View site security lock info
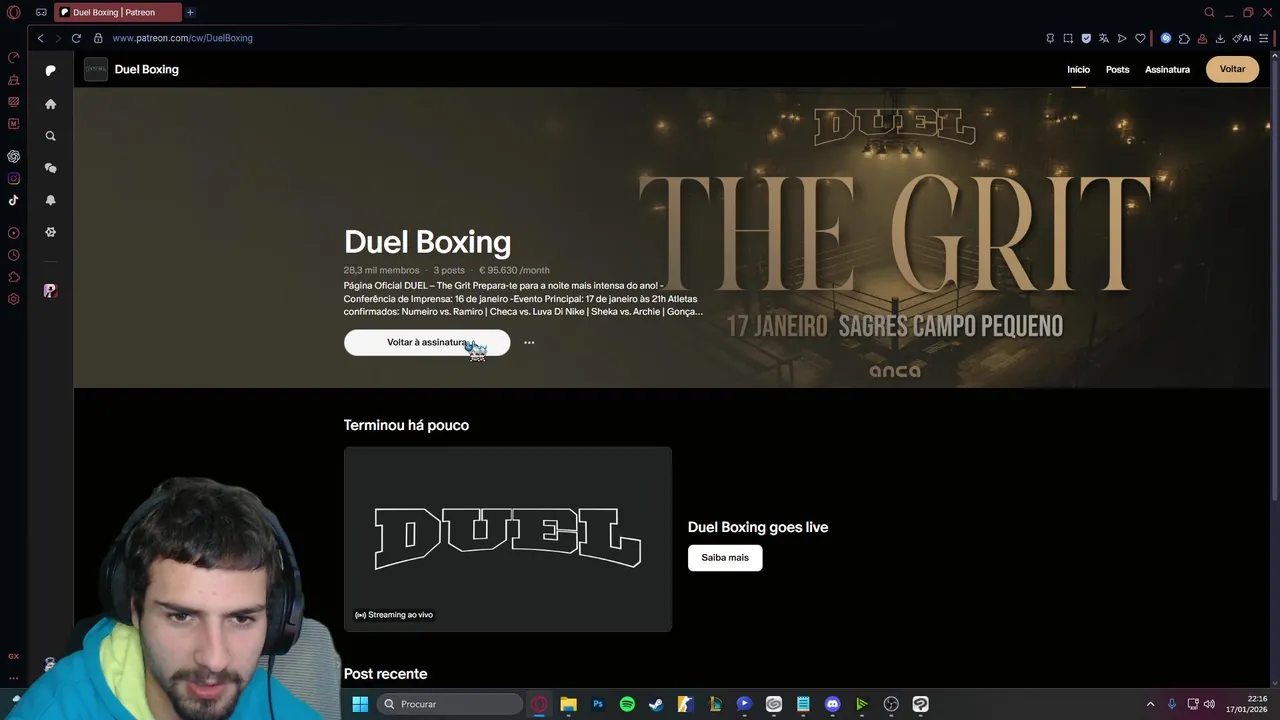The height and width of the screenshot is (720, 1280). pos(98,38)
